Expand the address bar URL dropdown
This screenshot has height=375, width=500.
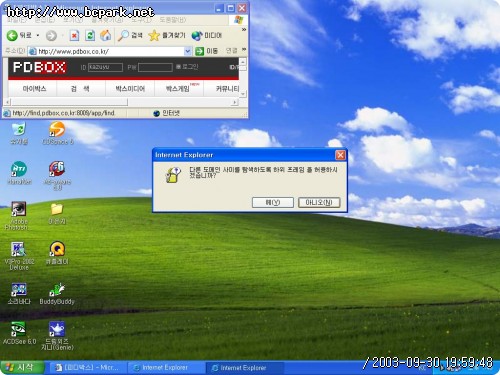pyautogui.click(x=187, y=51)
